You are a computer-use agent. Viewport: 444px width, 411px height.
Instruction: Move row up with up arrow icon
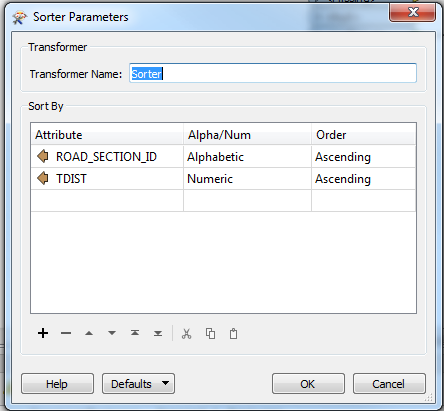[89, 333]
